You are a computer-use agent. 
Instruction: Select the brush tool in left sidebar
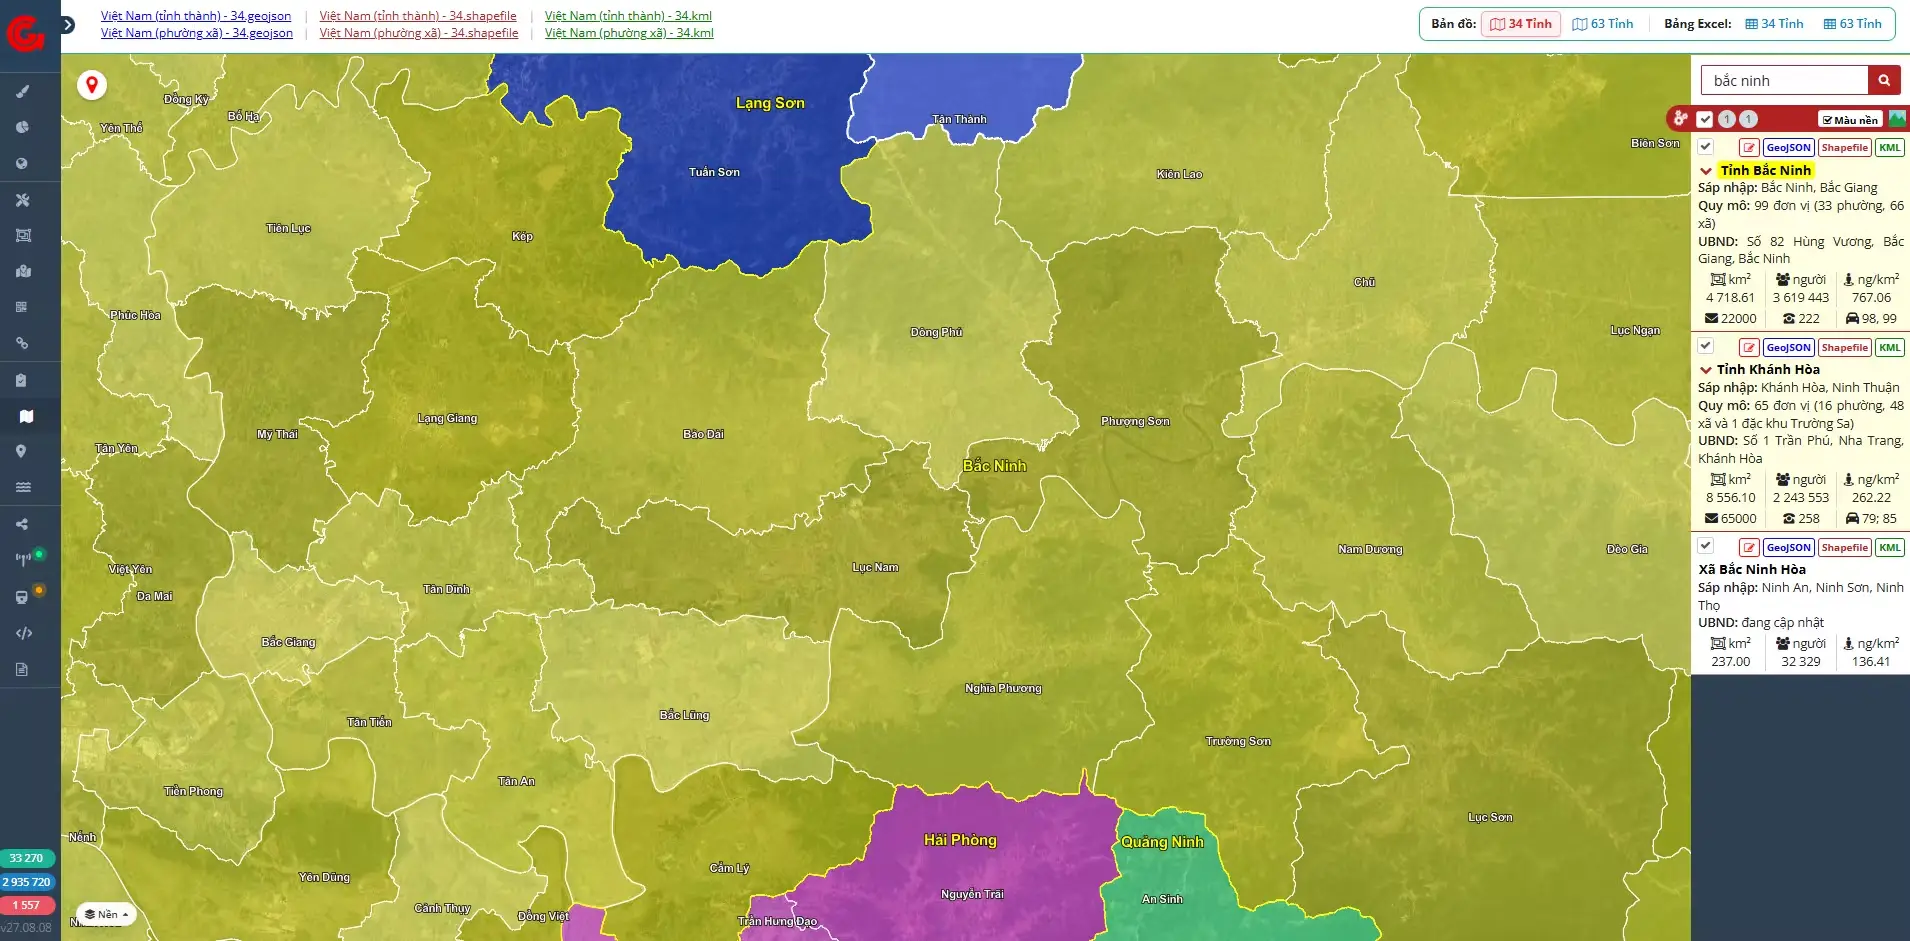[x=22, y=91]
